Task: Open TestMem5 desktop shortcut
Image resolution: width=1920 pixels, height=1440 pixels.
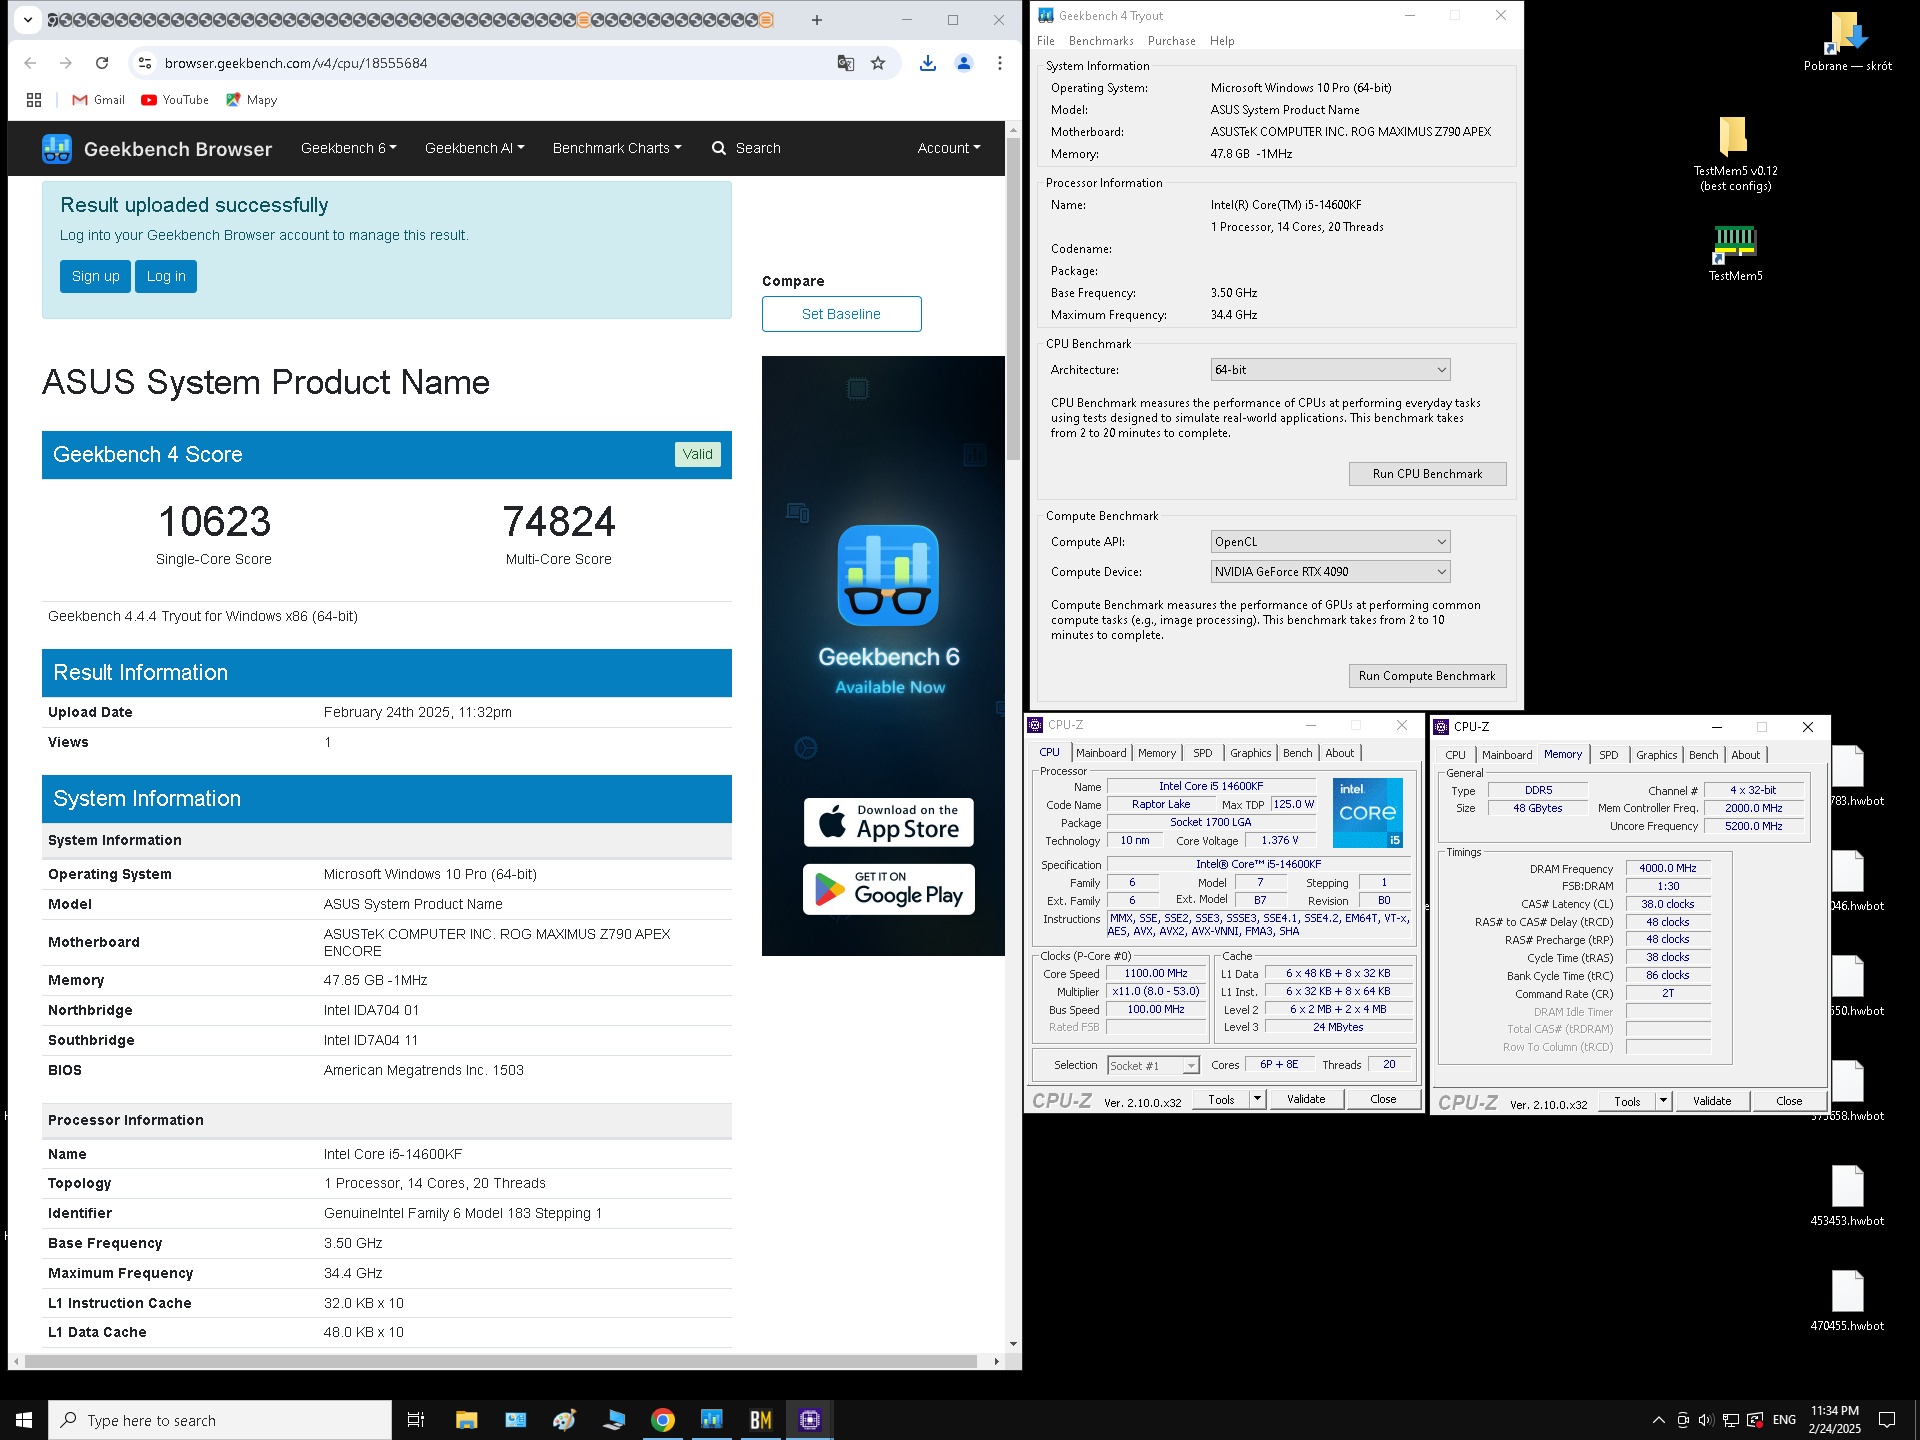Action: click(x=1735, y=253)
